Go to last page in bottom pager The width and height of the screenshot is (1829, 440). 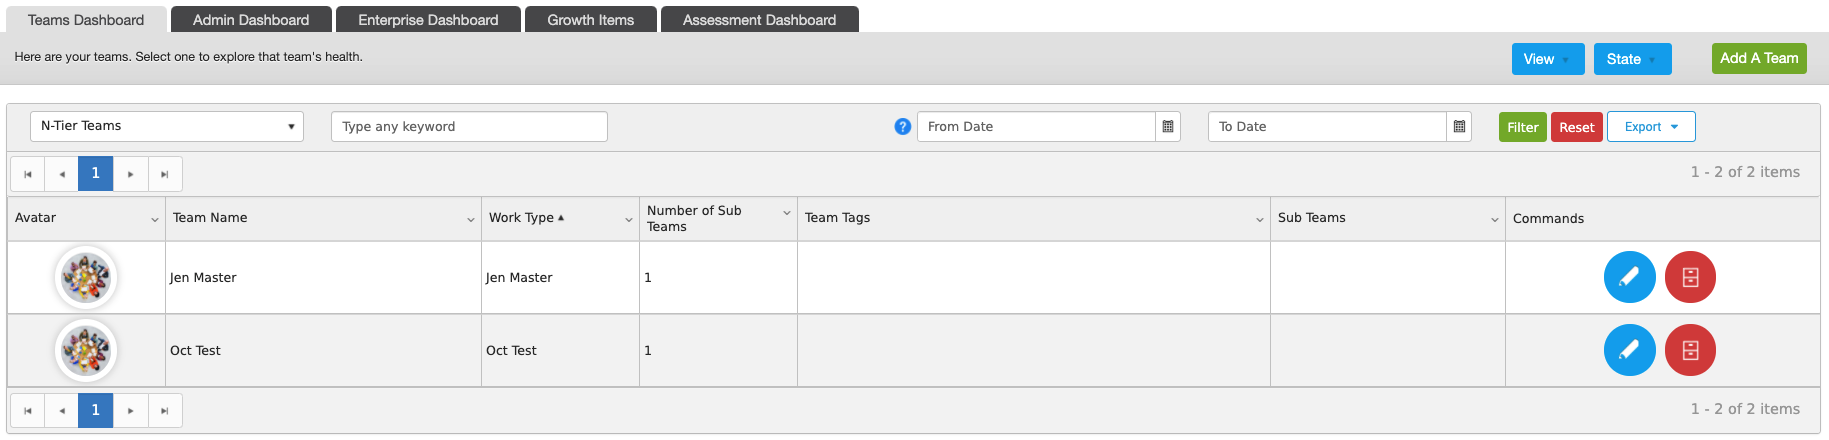[x=165, y=410]
